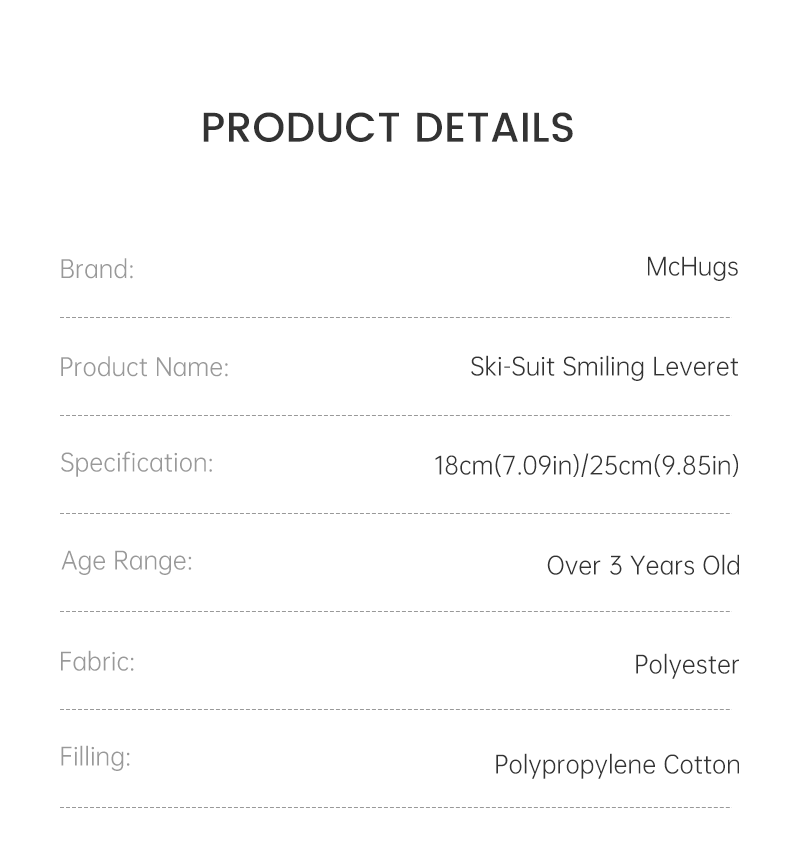Click the word DETAILS in the heading
Screen dimensions: 790x860
(x=494, y=128)
